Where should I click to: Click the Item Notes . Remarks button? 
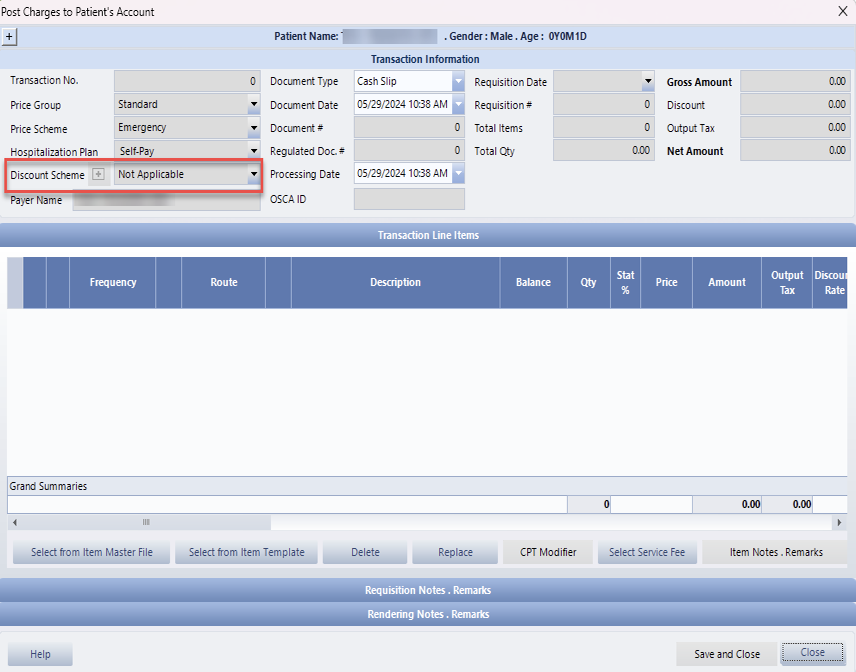point(776,552)
